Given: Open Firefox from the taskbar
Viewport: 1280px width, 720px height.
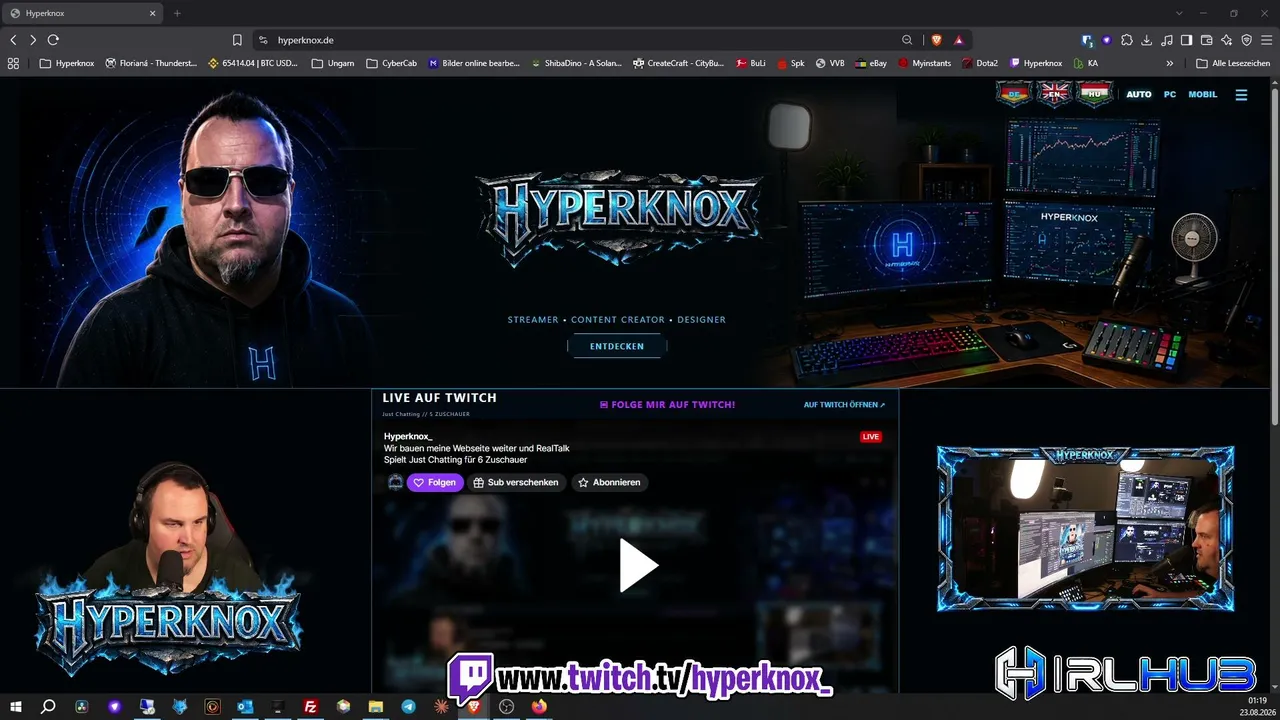Looking at the screenshot, I should coord(539,706).
